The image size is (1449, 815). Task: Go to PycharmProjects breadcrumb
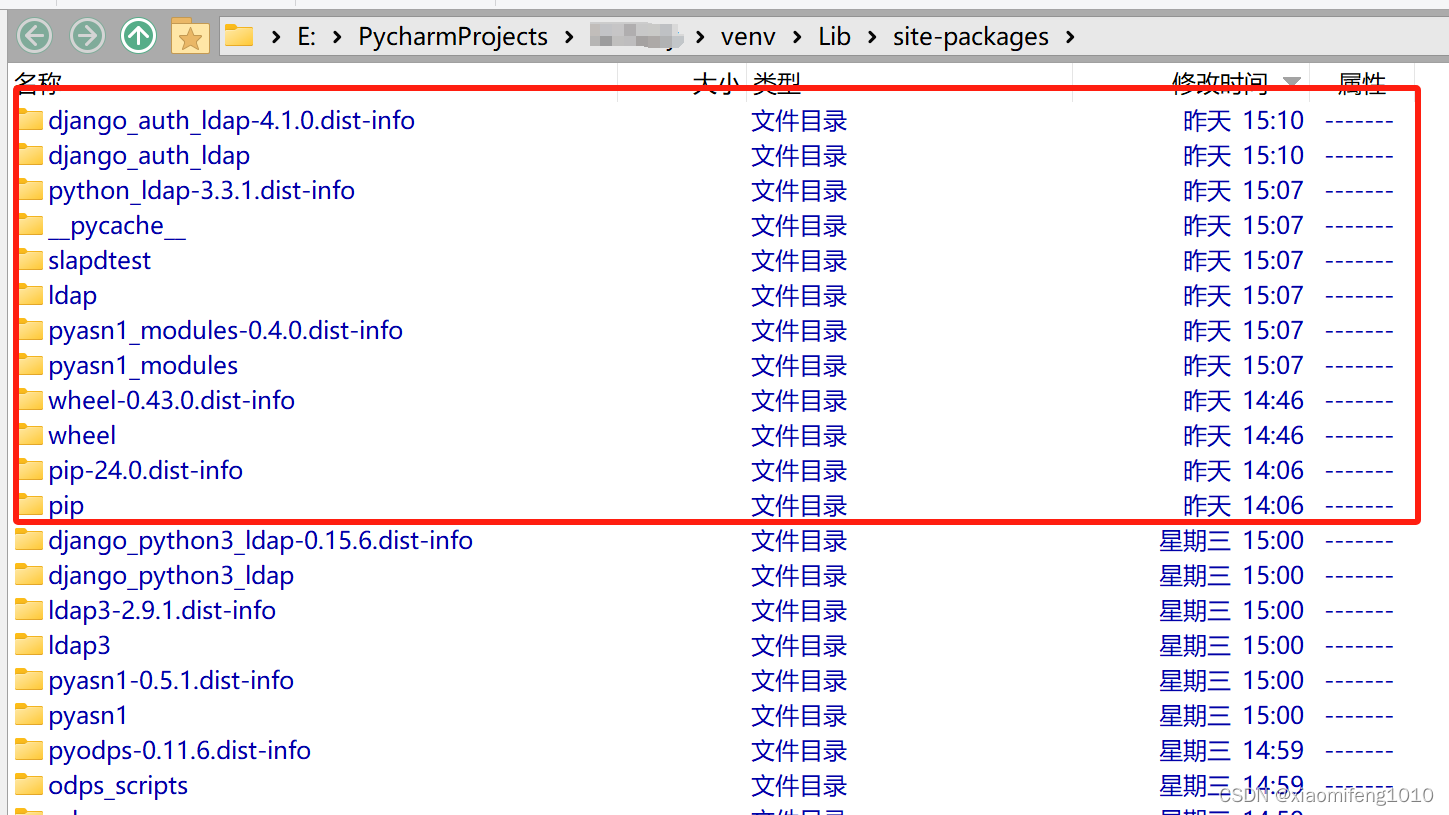[x=453, y=37]
